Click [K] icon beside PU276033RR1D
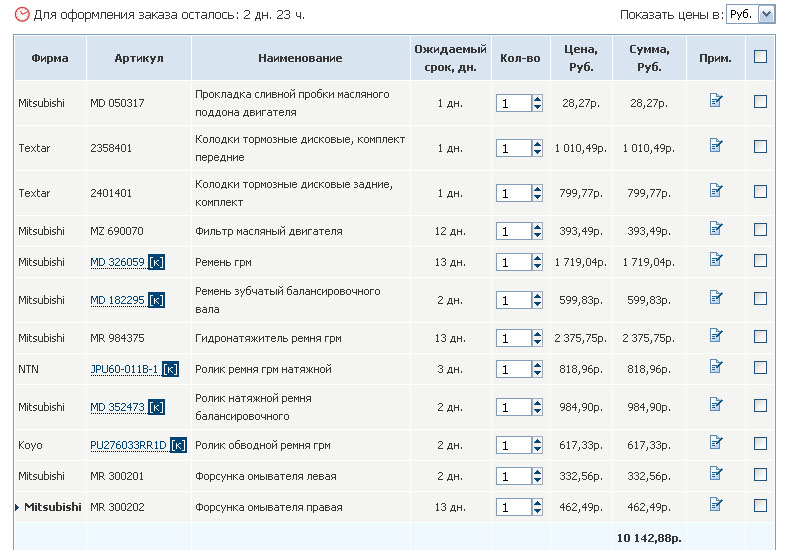This screenshot has height=550, width=806. pos(178,445)
